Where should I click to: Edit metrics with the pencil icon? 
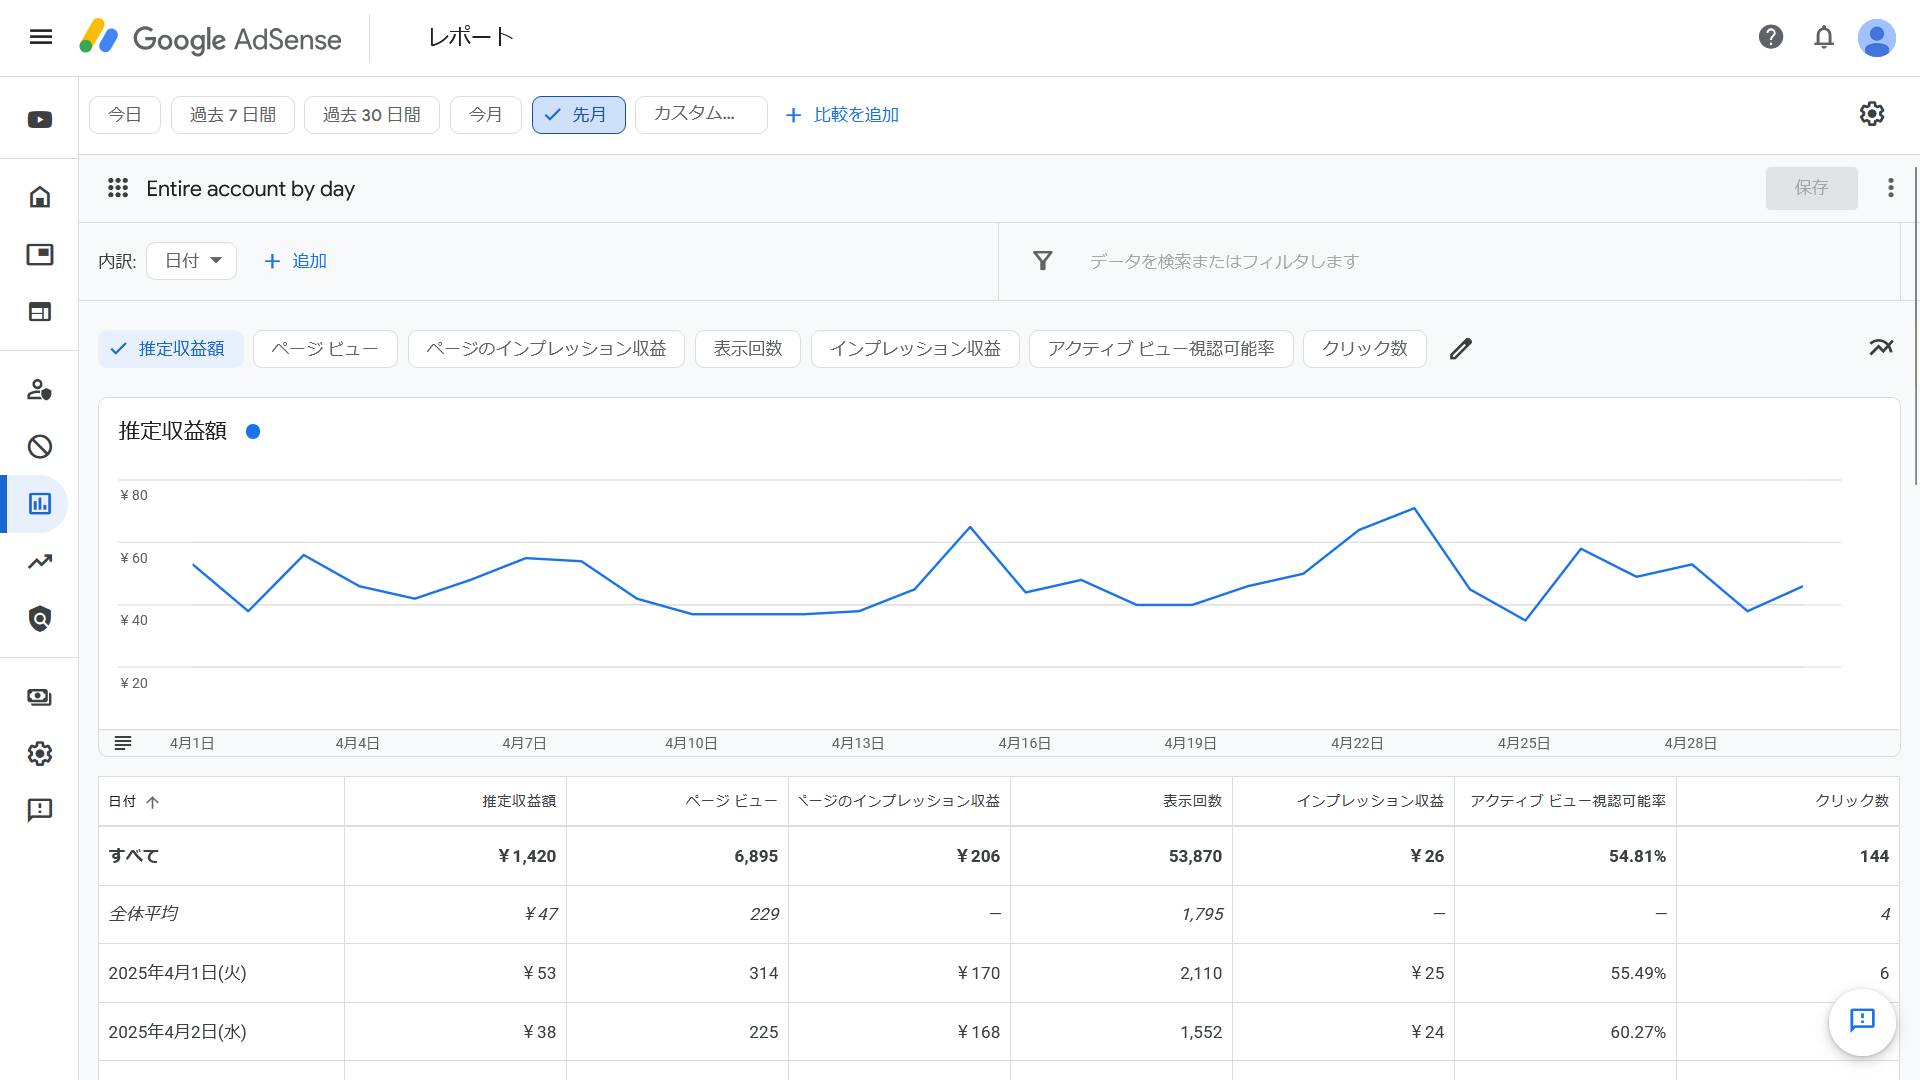tap(1460, 349)
